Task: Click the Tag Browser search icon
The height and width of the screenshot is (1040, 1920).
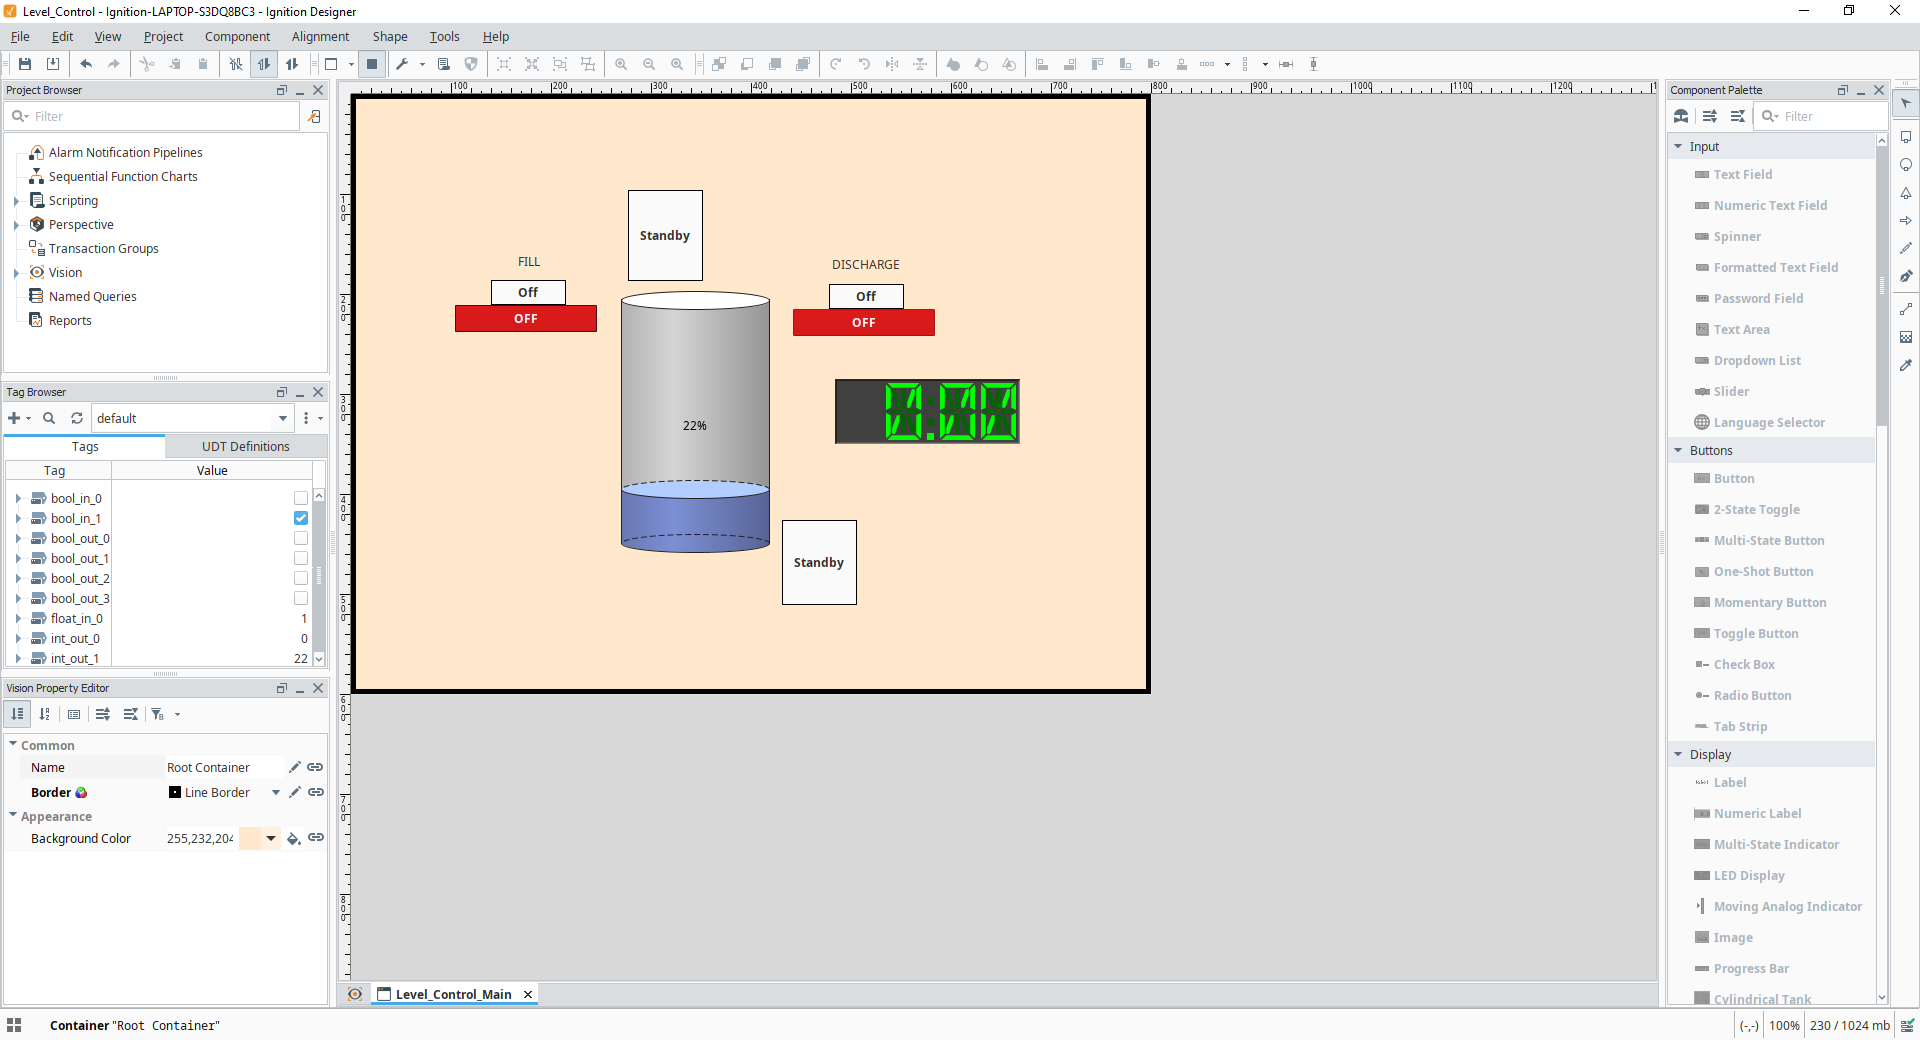Action: [49, 418]
